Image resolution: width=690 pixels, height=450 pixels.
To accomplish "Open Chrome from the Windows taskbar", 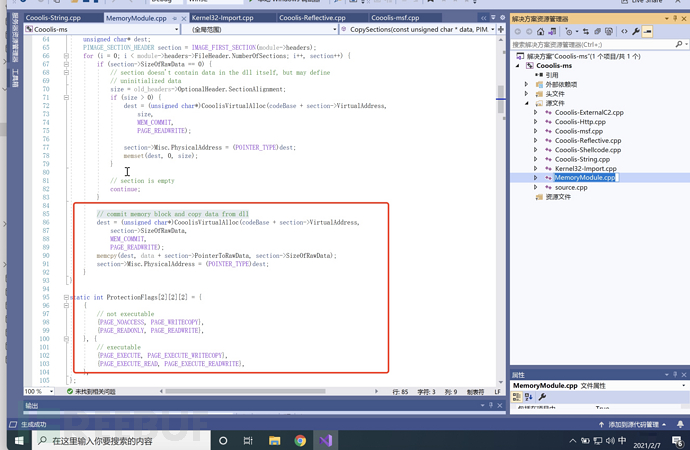I will pos(300,440).
